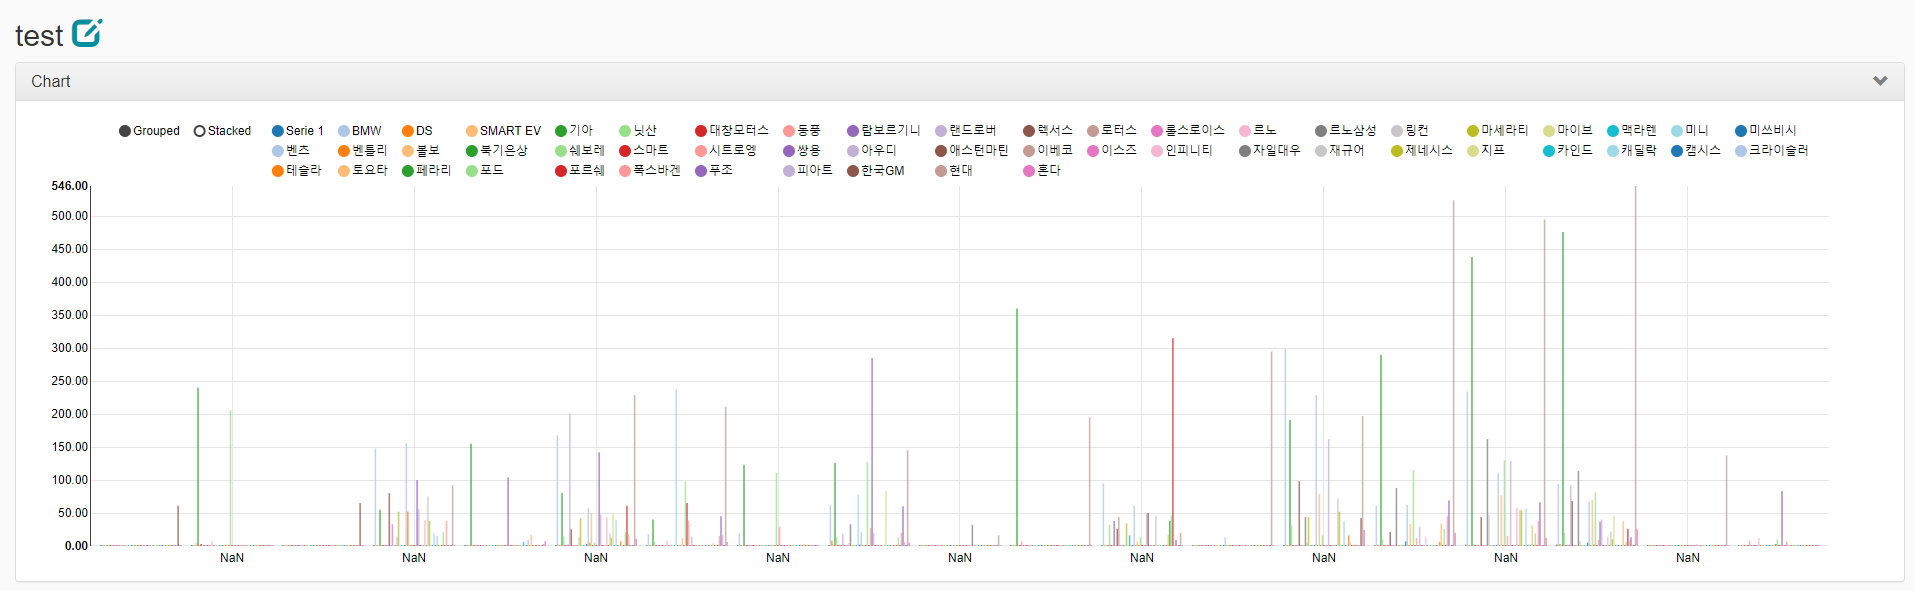The image size is (1914, 591).
Task: Toggle the 기아 legend series
Action: click(x=574, y=131)
